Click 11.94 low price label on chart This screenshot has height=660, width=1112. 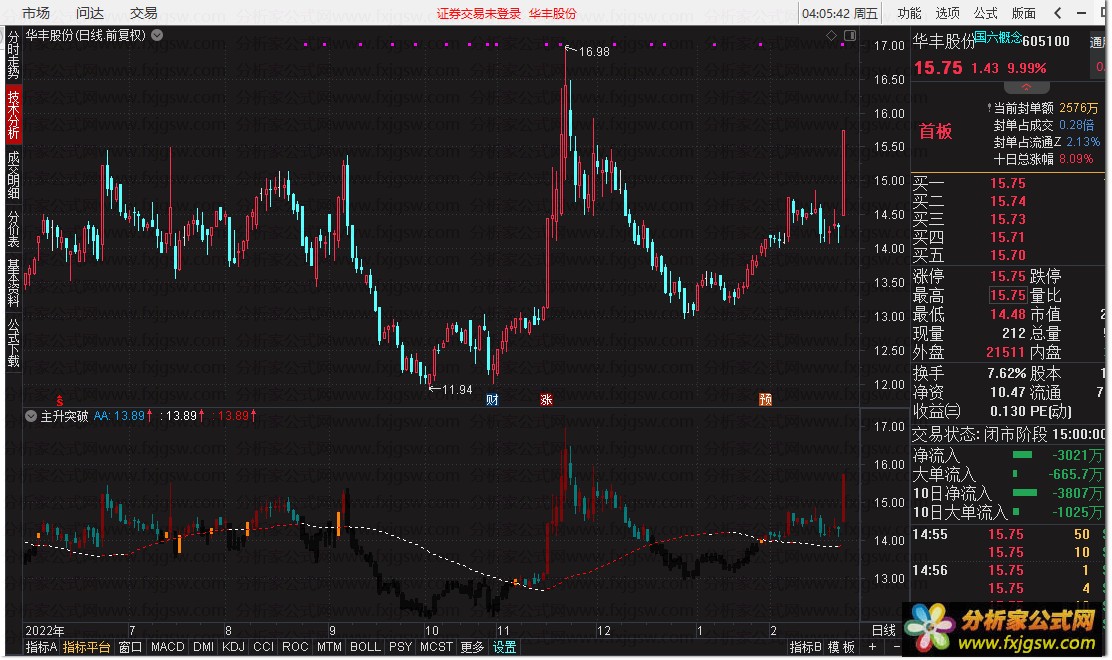457,390
